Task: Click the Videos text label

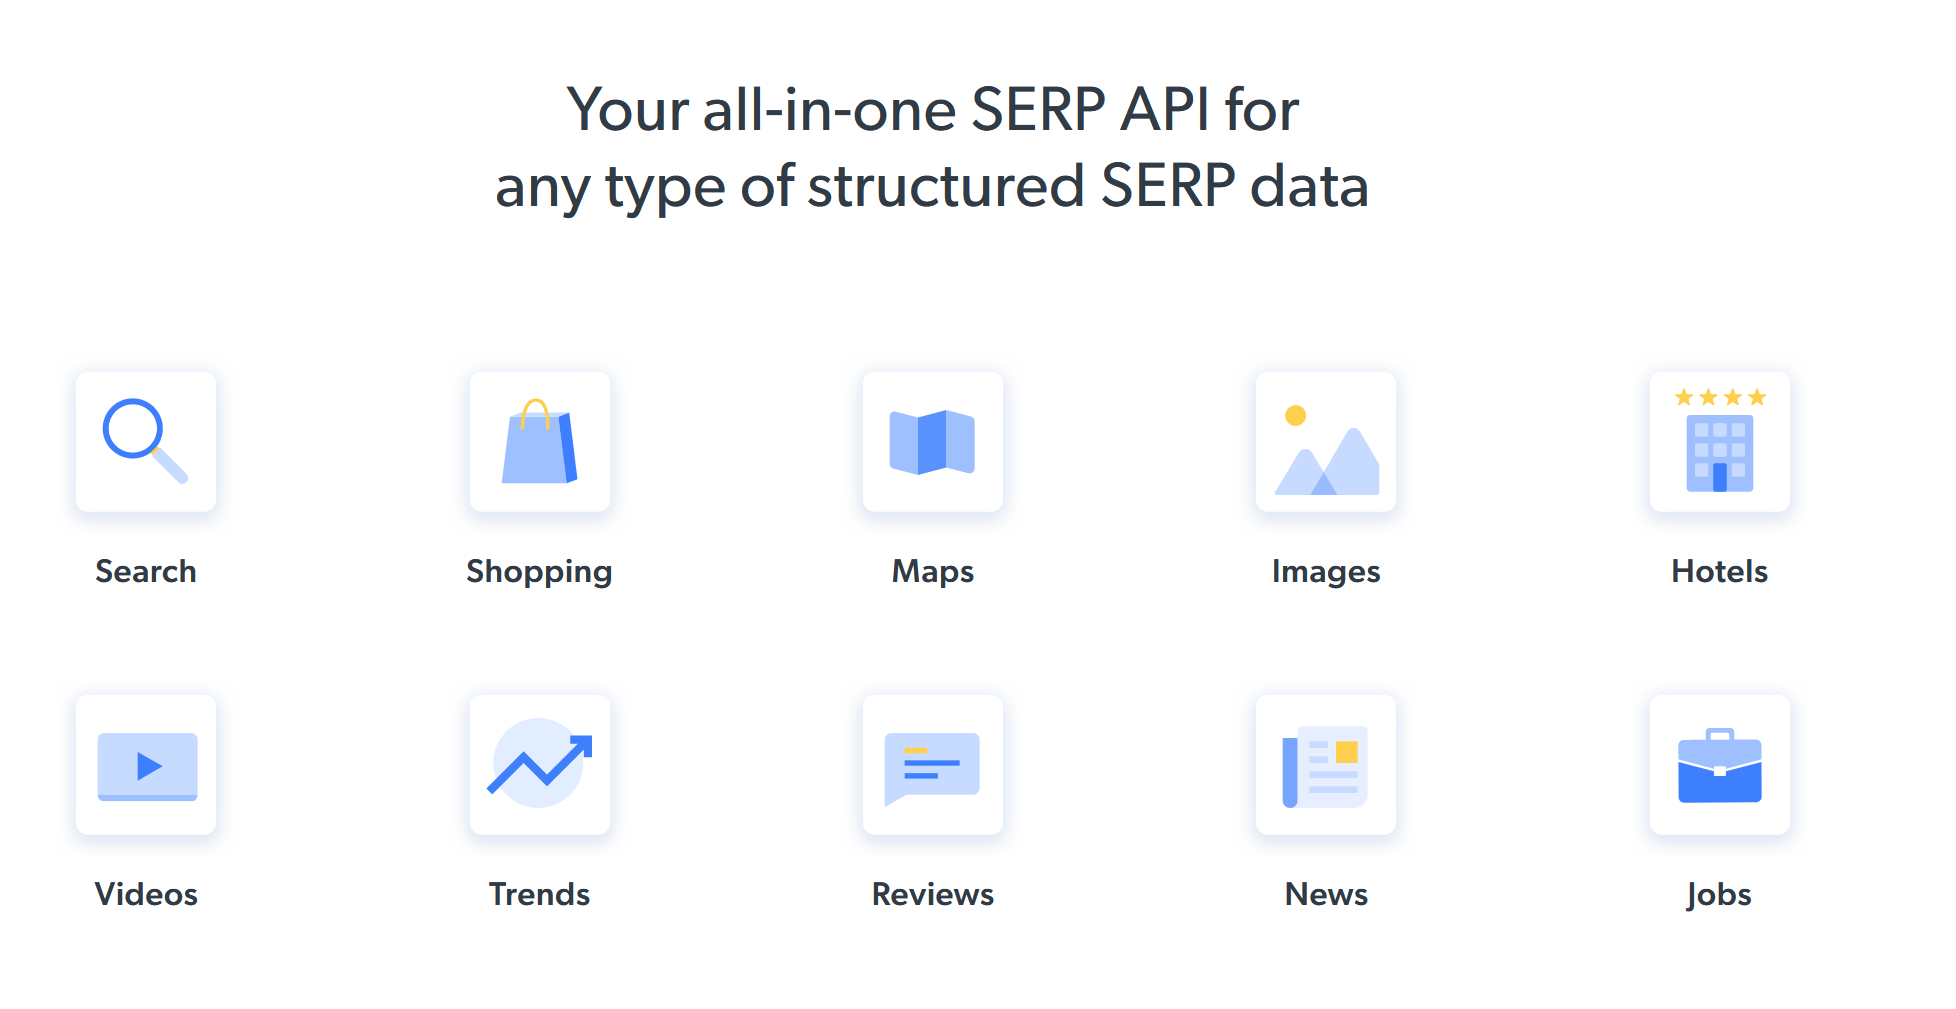Action: pos(146,894)
